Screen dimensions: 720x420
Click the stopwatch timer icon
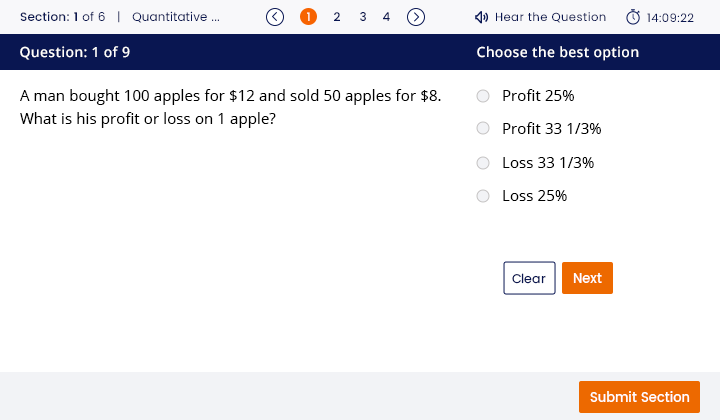pyautogui.click(x=633, y=17)
